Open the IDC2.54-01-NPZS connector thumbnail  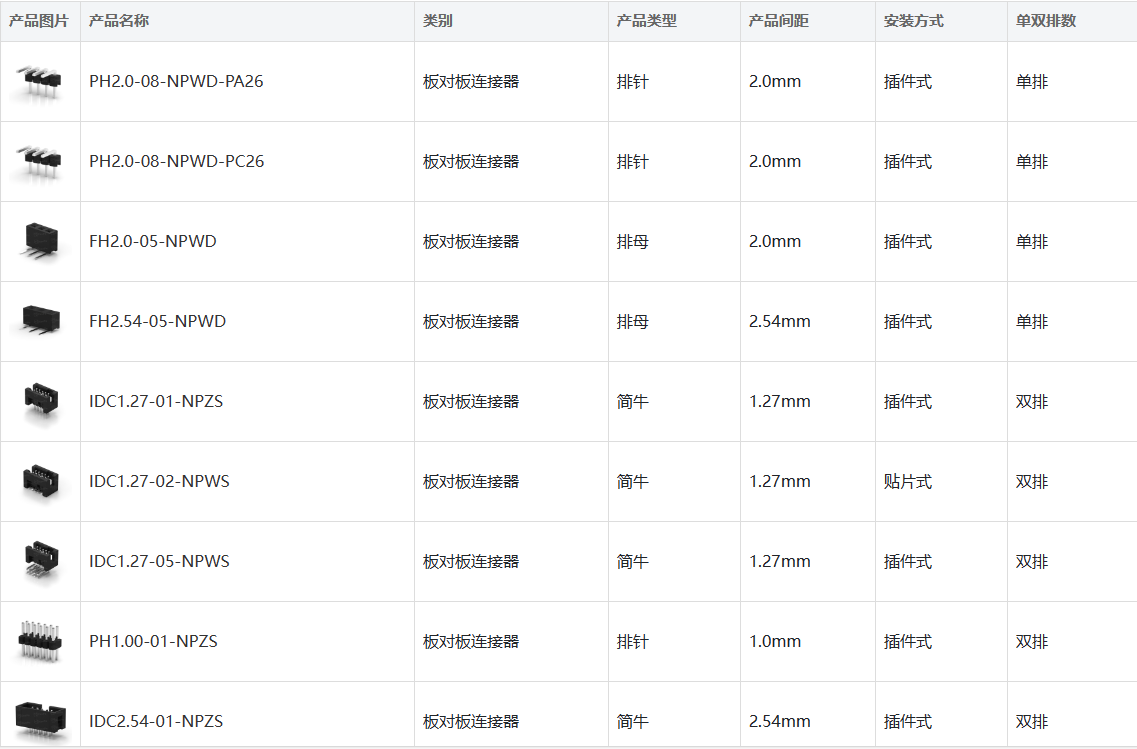click(39, 718)
